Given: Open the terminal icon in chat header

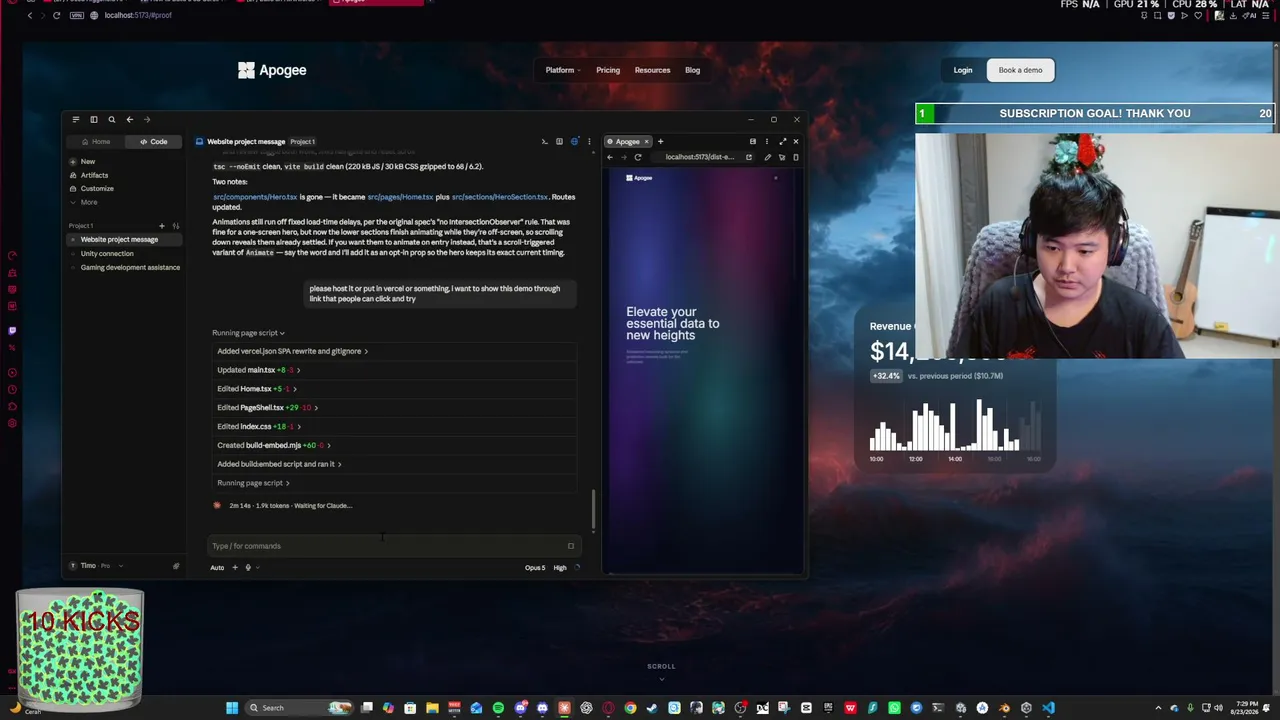Looking at the screenshot, I should pos(544,142).
